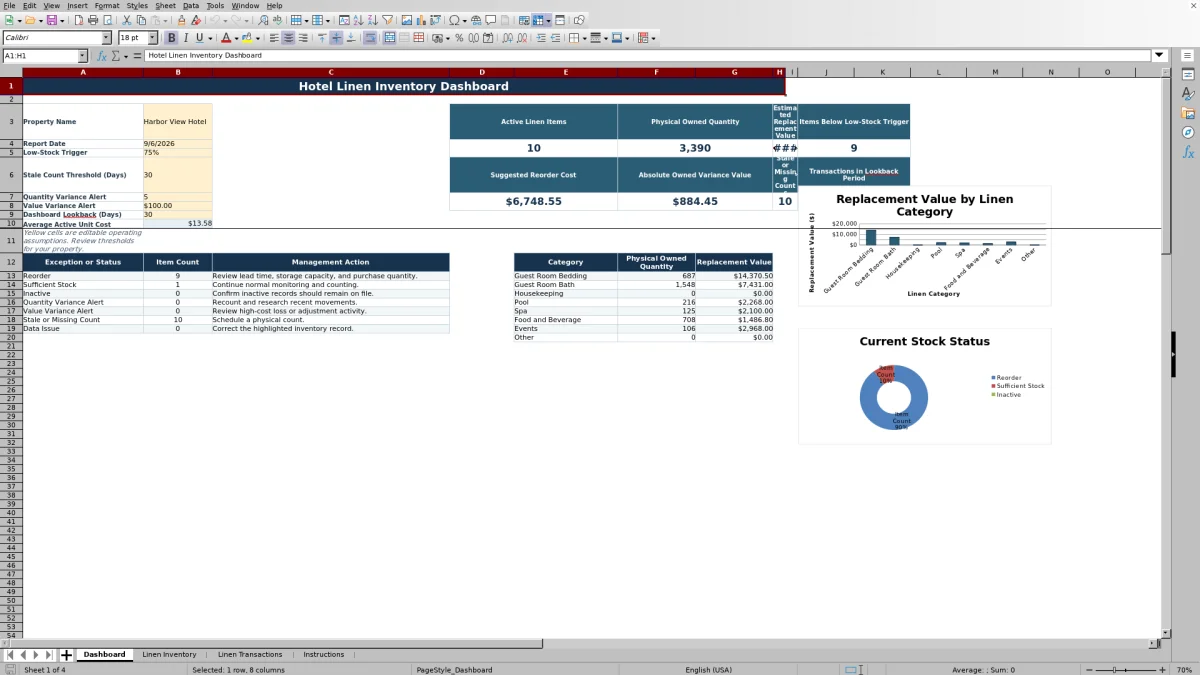Viewport: 1200px width, 675px height.
Task: Expand the formula bar arrow
Action: [x=1159, y=56]
